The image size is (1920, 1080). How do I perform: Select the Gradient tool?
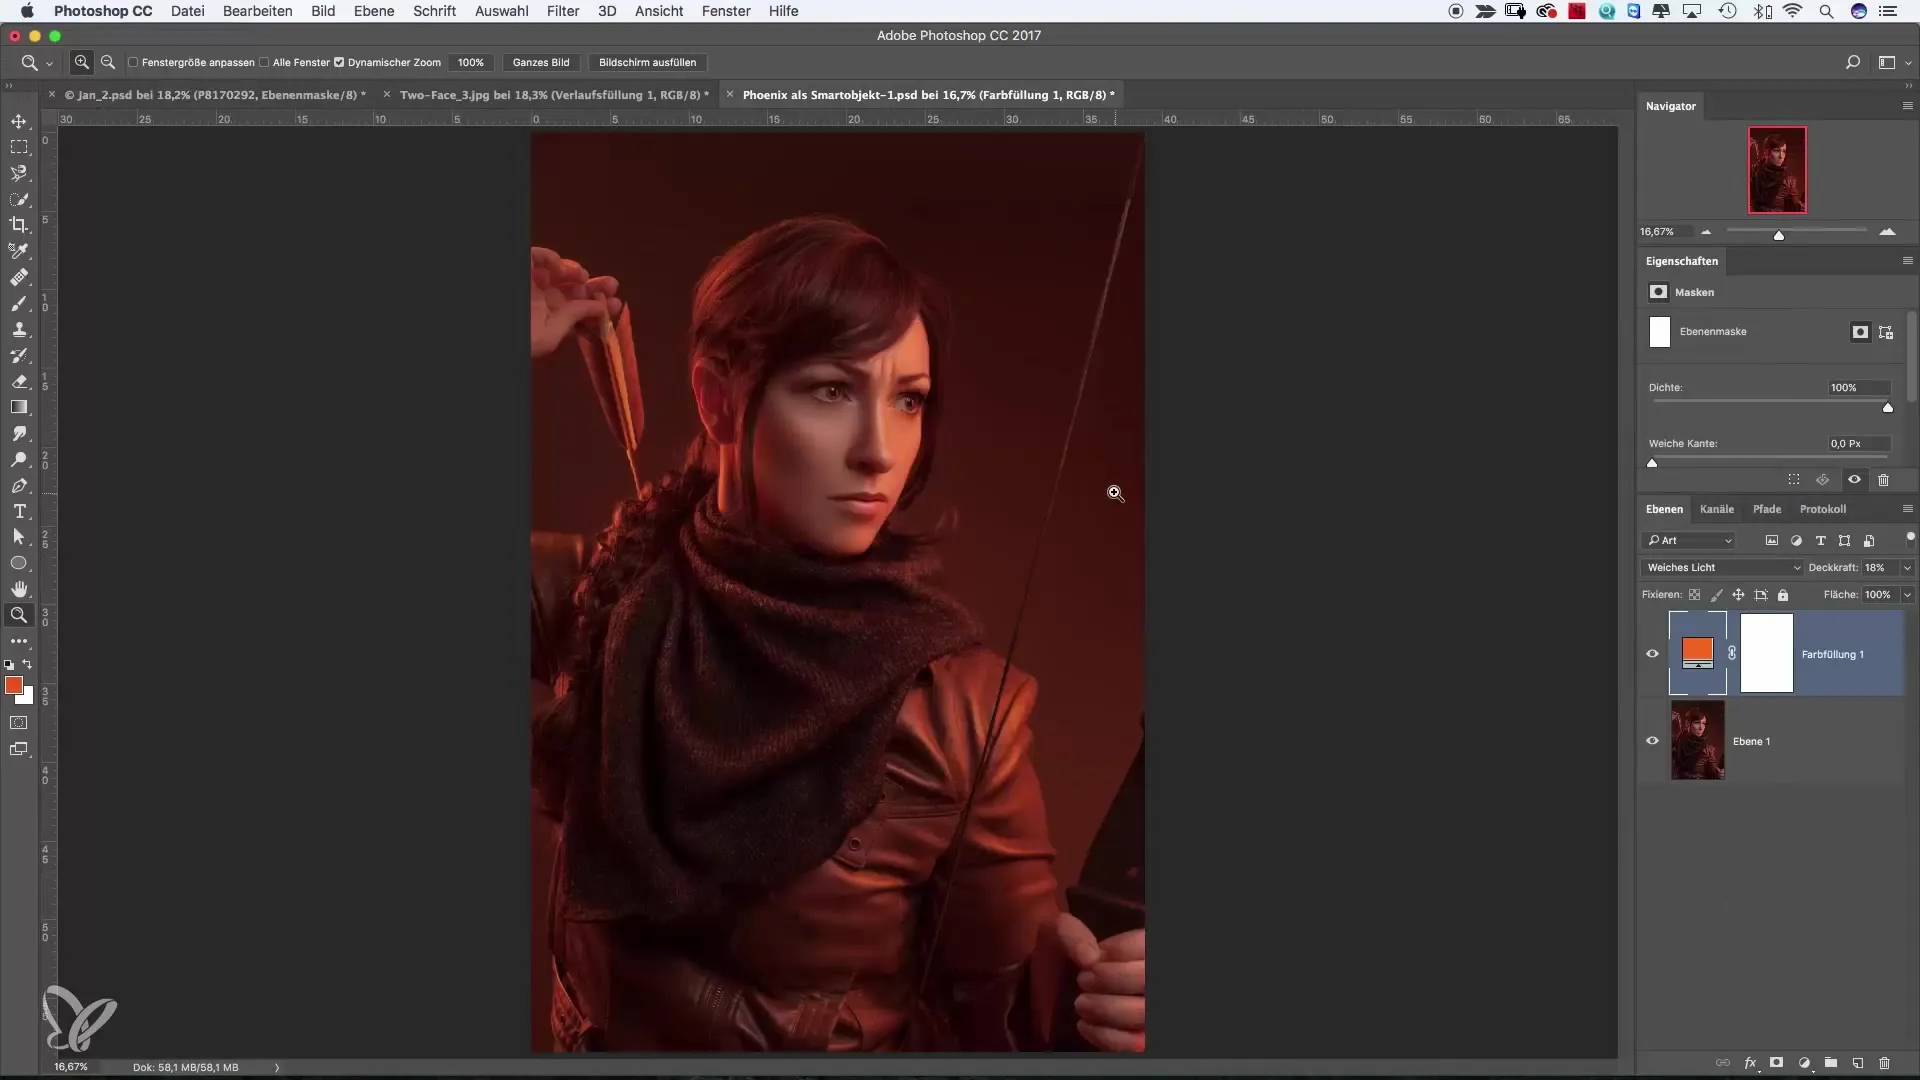[x=19, y=407]
